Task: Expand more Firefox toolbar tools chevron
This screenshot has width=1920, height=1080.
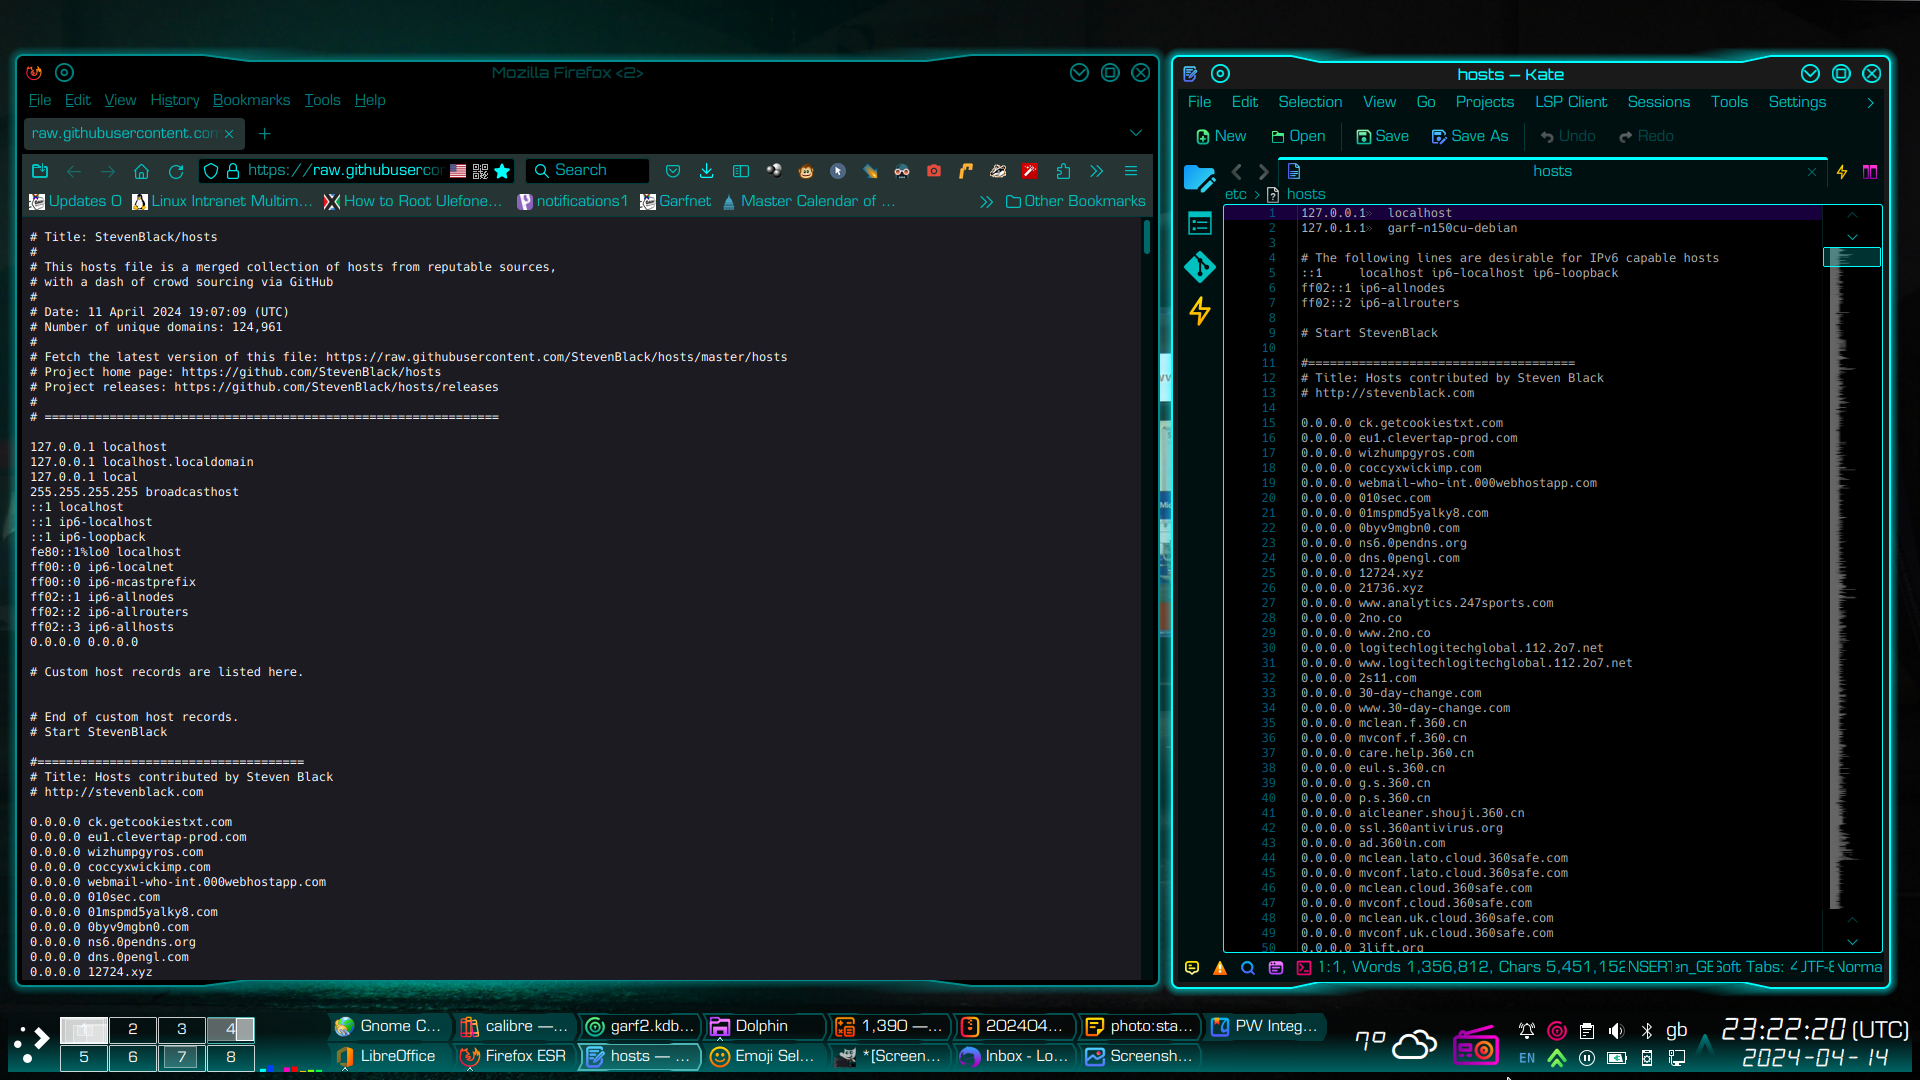Action: [1097, 171]
